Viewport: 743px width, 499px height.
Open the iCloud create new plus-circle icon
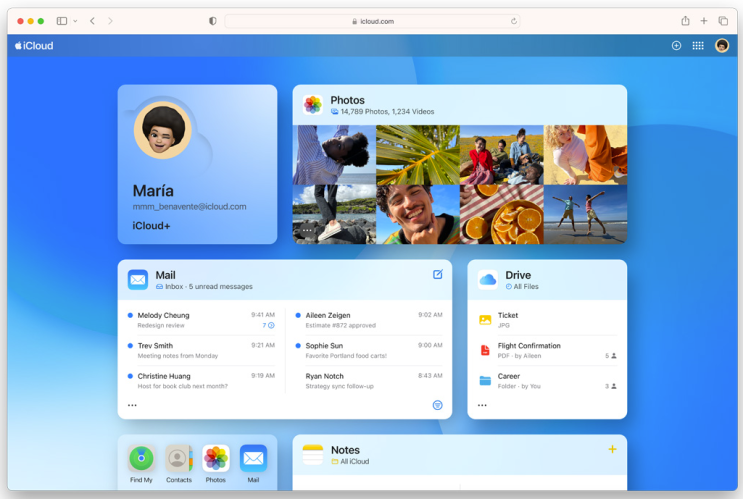676,45
